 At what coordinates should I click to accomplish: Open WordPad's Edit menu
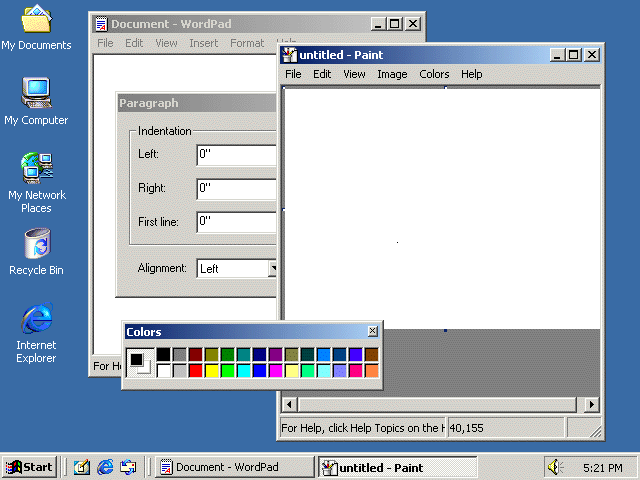[134, 43]
